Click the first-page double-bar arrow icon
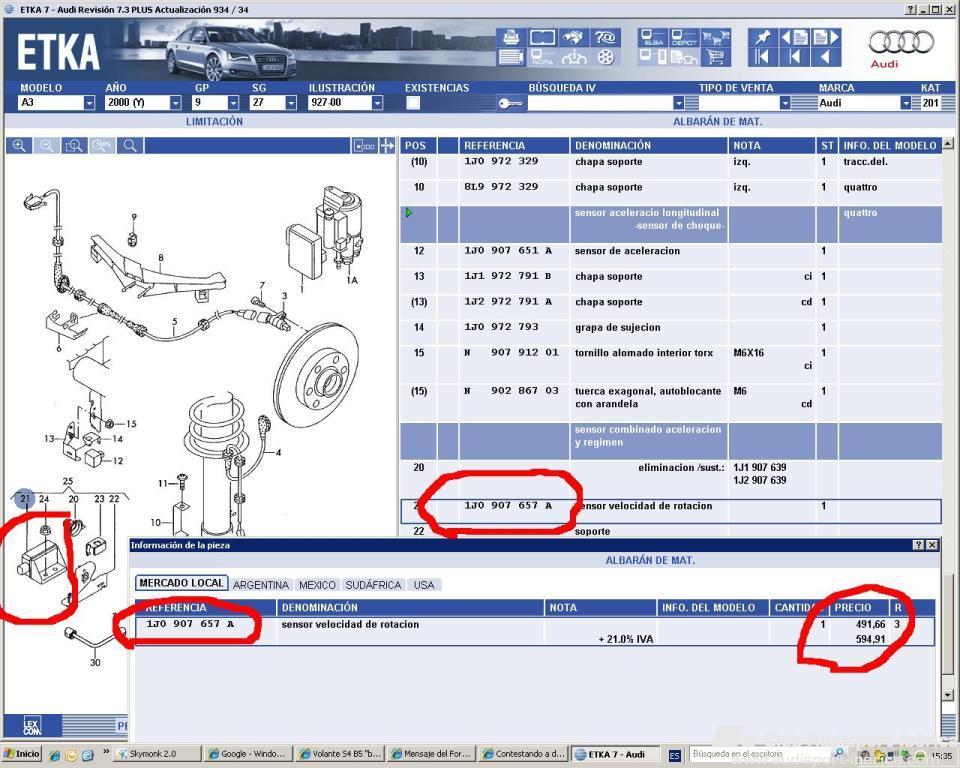Image resolution: width=960 pixels, height=768 pixels. [x=763, y=58]
